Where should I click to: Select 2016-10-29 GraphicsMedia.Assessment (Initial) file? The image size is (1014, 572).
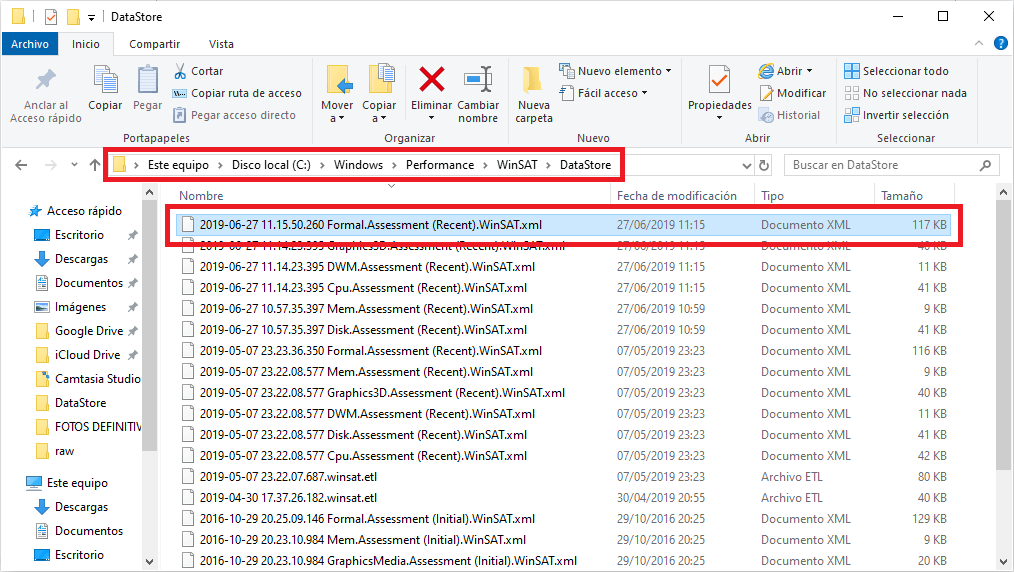pyautogui.click(x=388, y=560)
